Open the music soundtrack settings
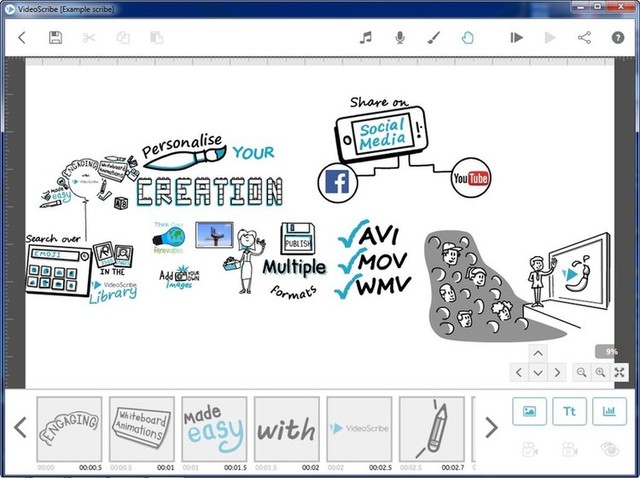The width and height of the screenshot is (640, 478). pyautogui.click(x=366, y=38)
